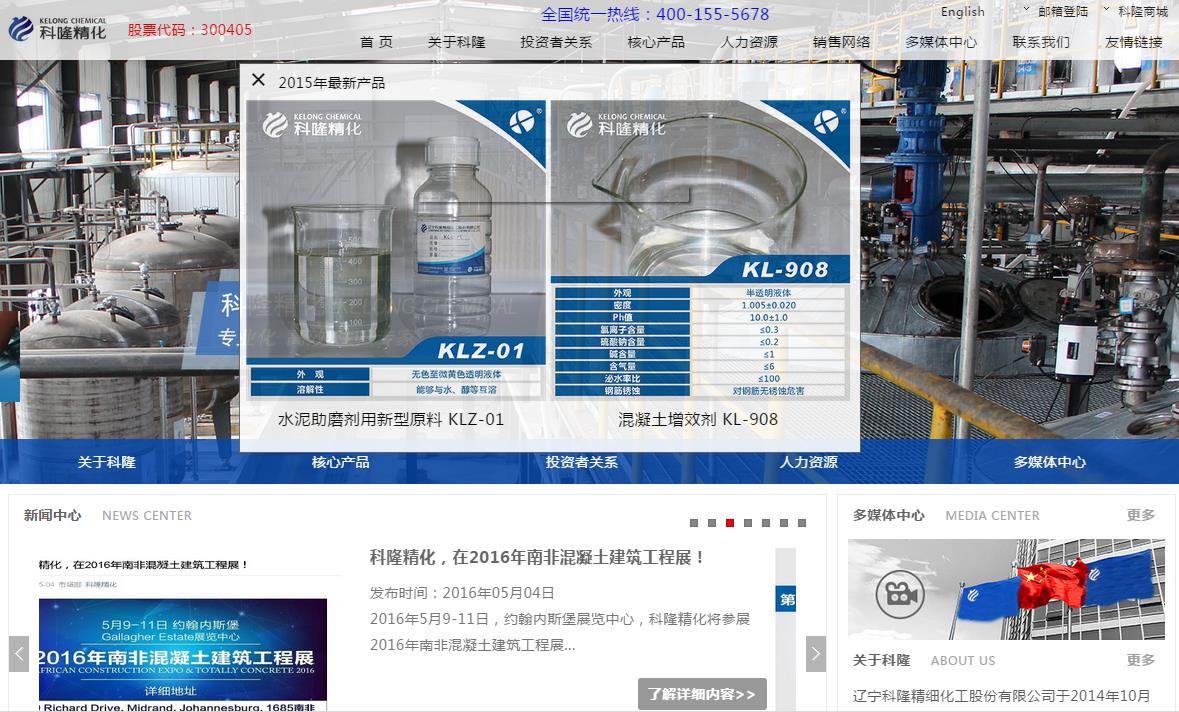Click the hotline 400-155-5678 text
Screen dimensions: 1179x712
pos(655,14)
